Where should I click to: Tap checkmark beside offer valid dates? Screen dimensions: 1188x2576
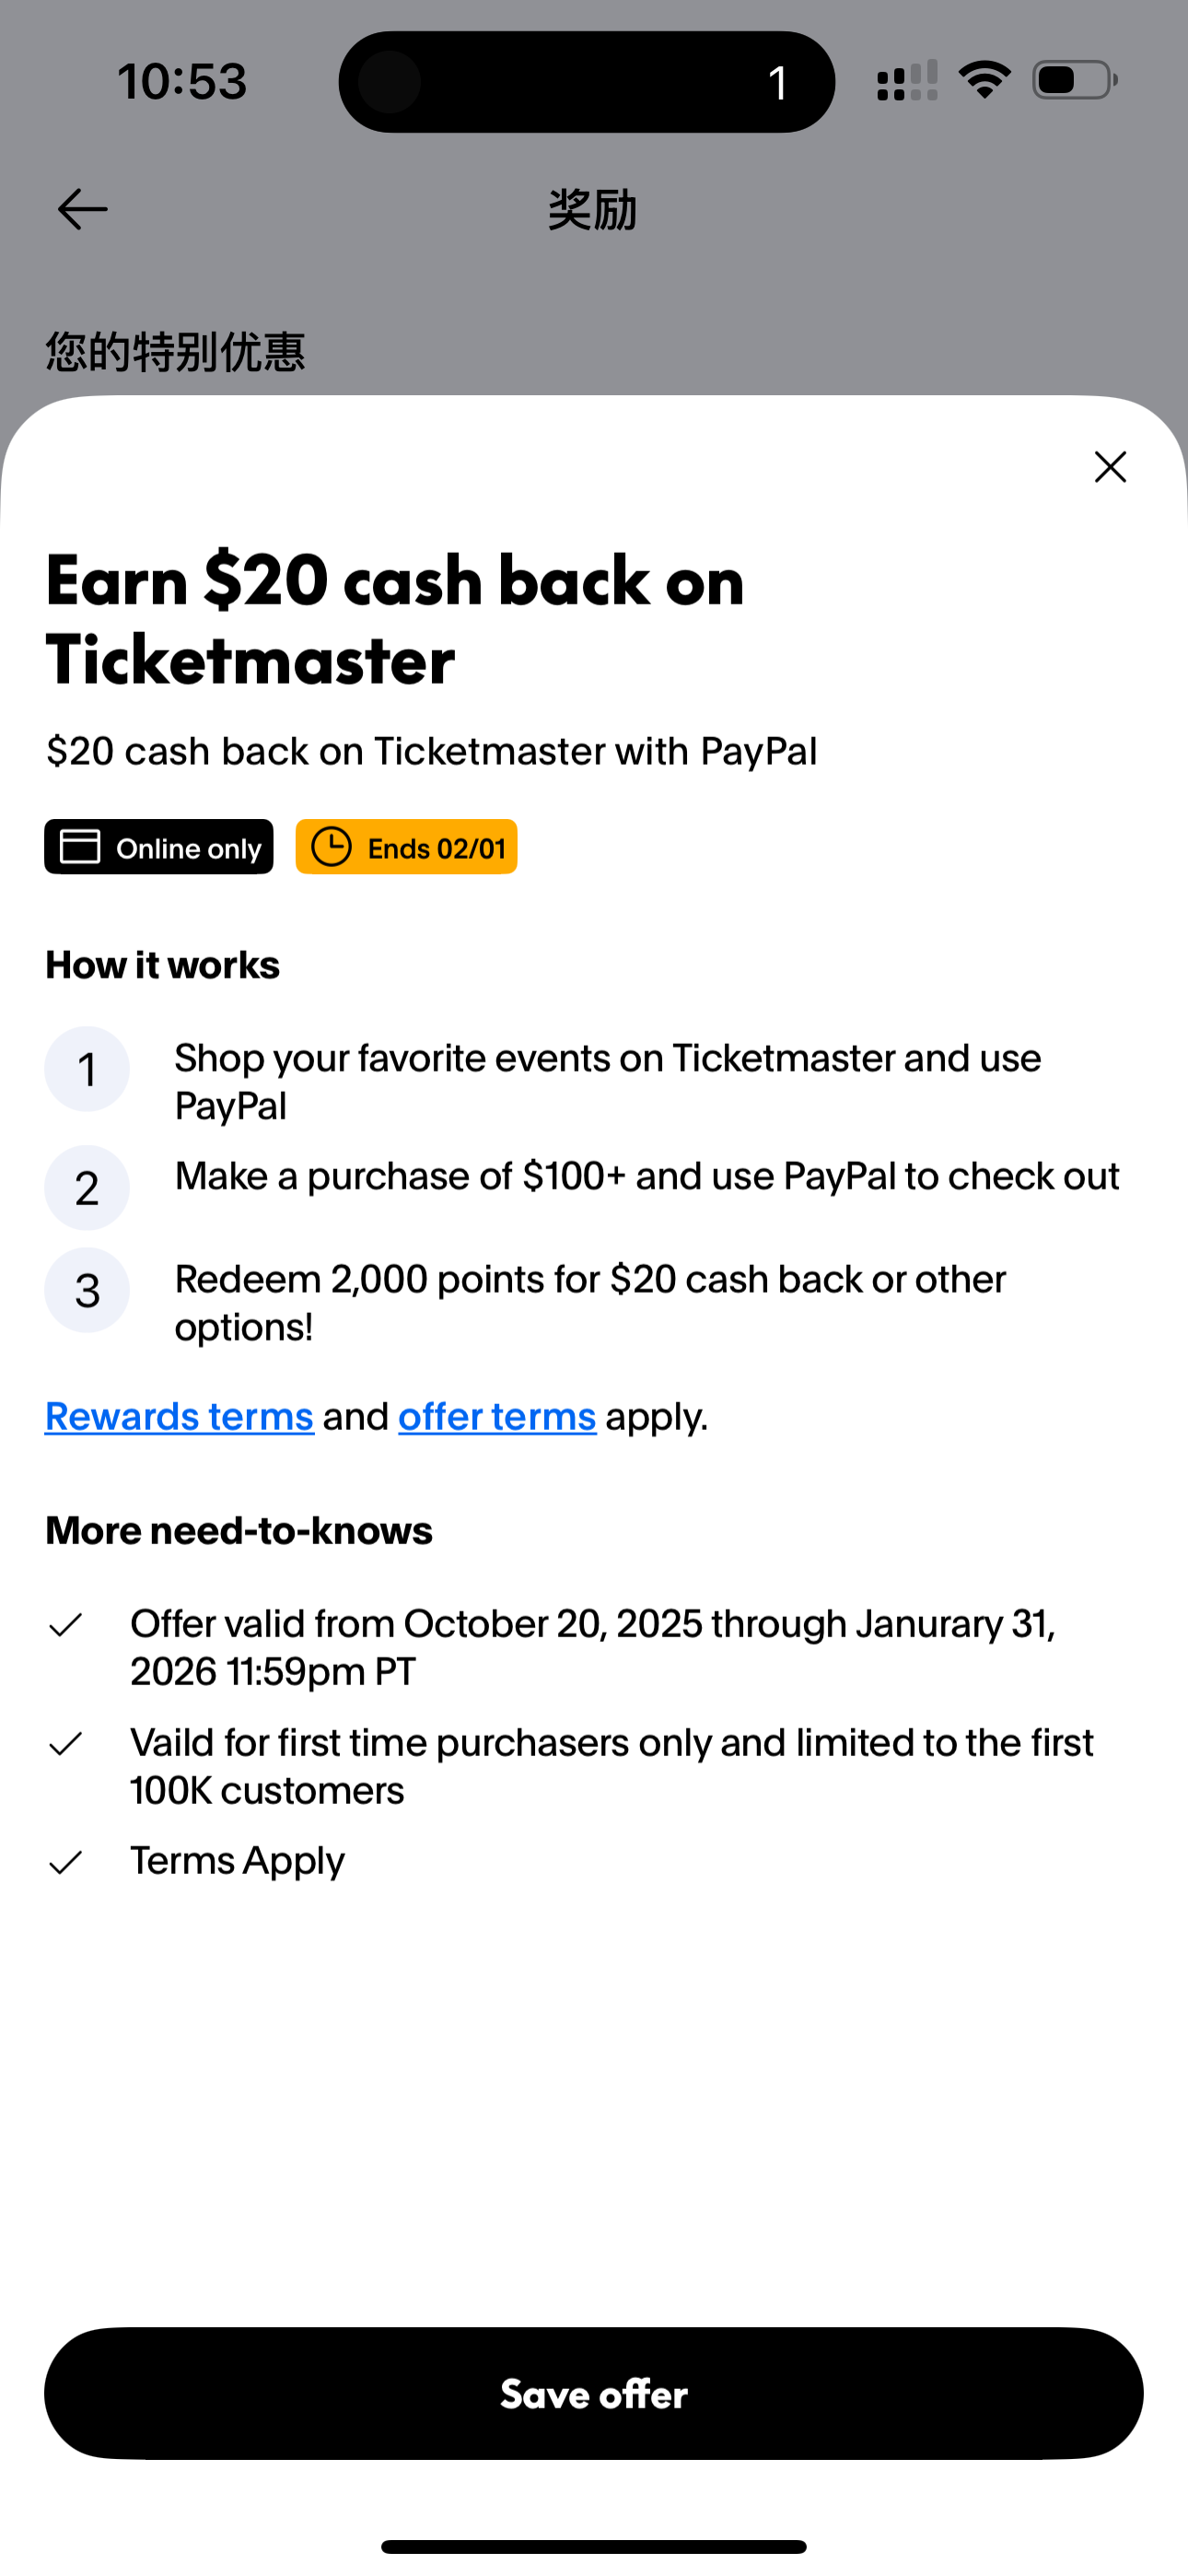[x=66, y=1625]
